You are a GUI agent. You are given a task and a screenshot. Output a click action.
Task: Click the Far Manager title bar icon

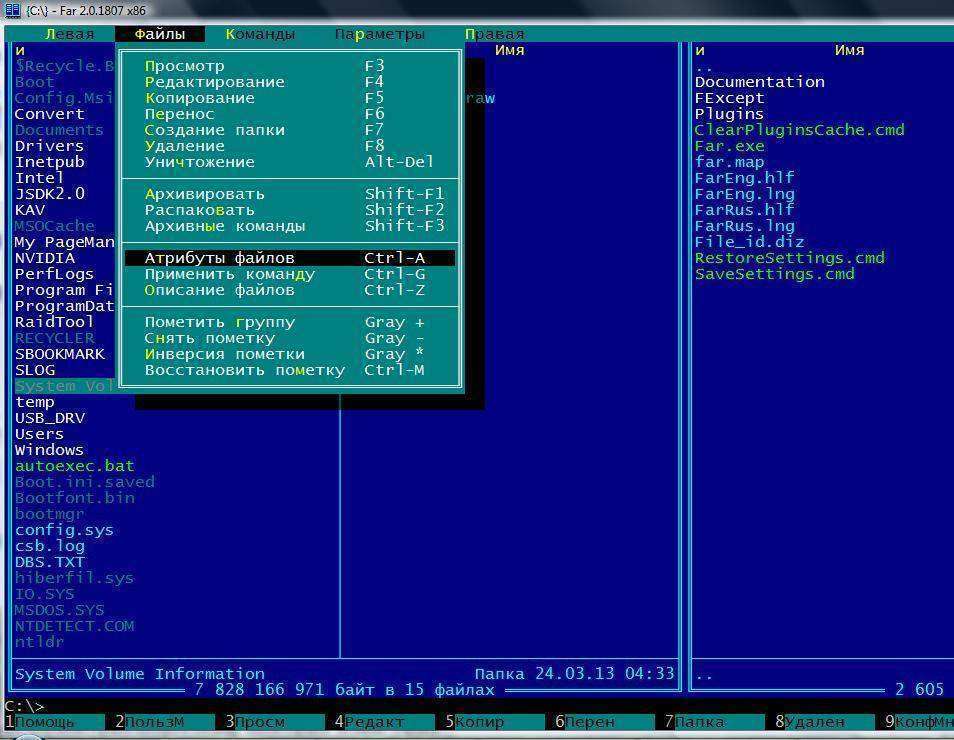click(x=13, y=10)
